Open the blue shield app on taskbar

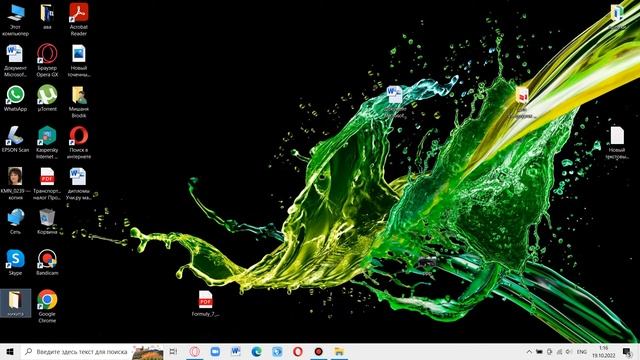(277, 351)
